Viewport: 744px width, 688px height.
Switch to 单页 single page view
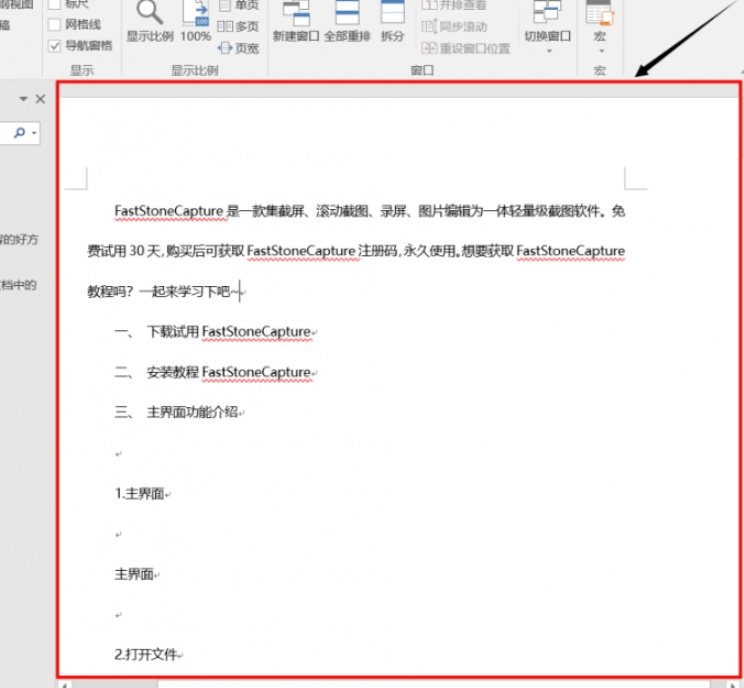[240, 5]
